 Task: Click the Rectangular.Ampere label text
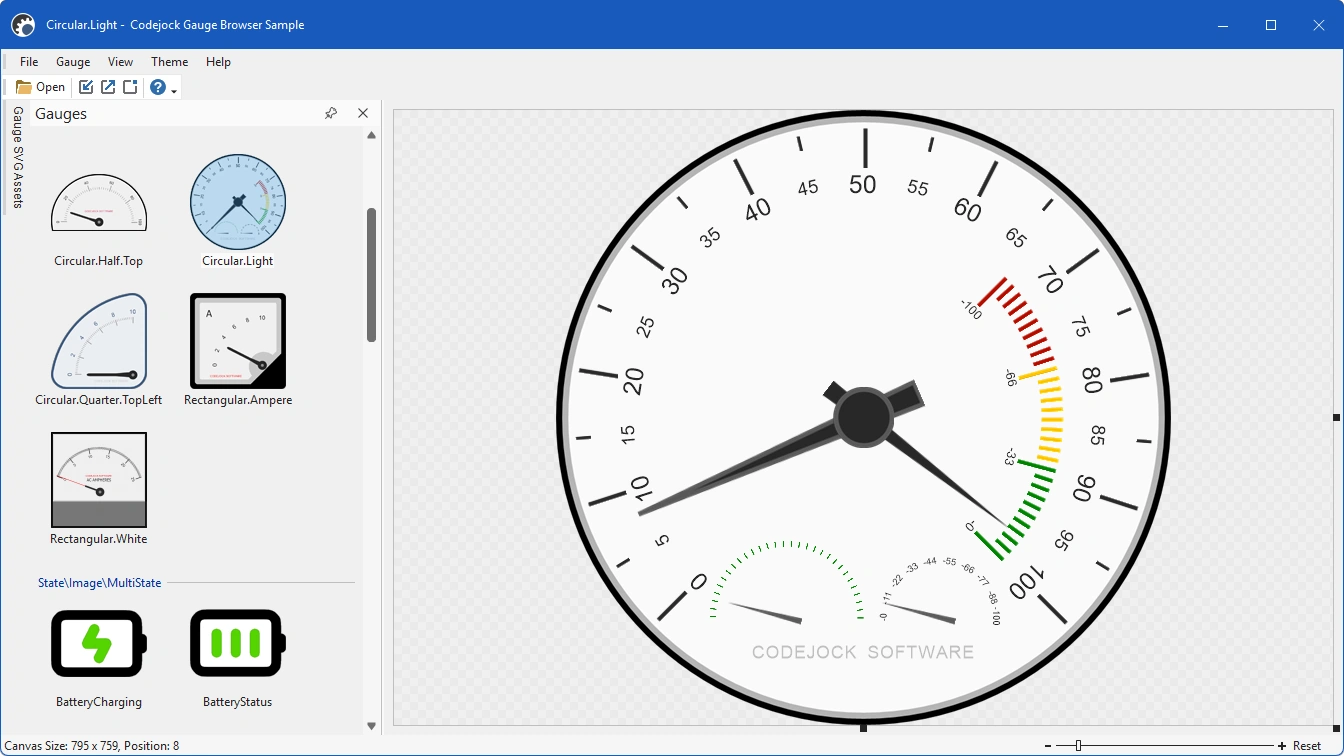pos(238,400)
